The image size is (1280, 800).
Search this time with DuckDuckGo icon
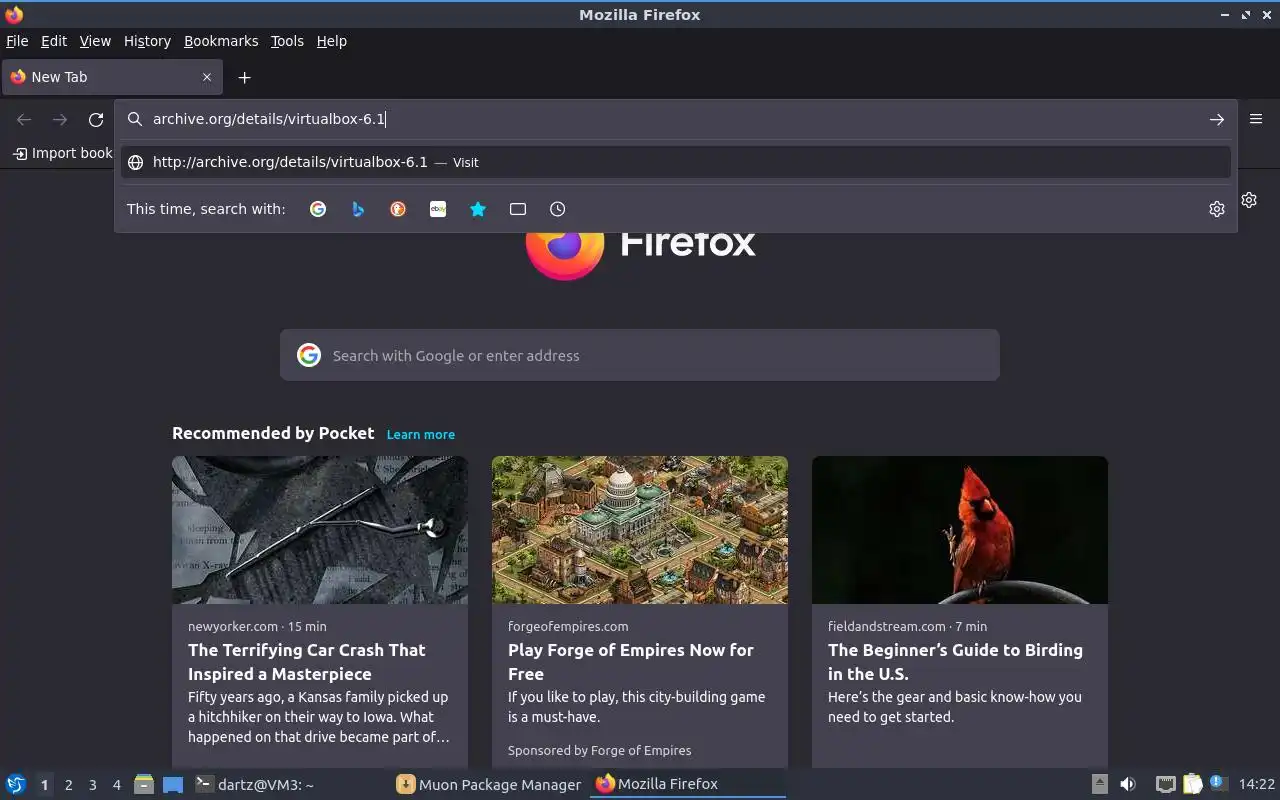[398, 209]
